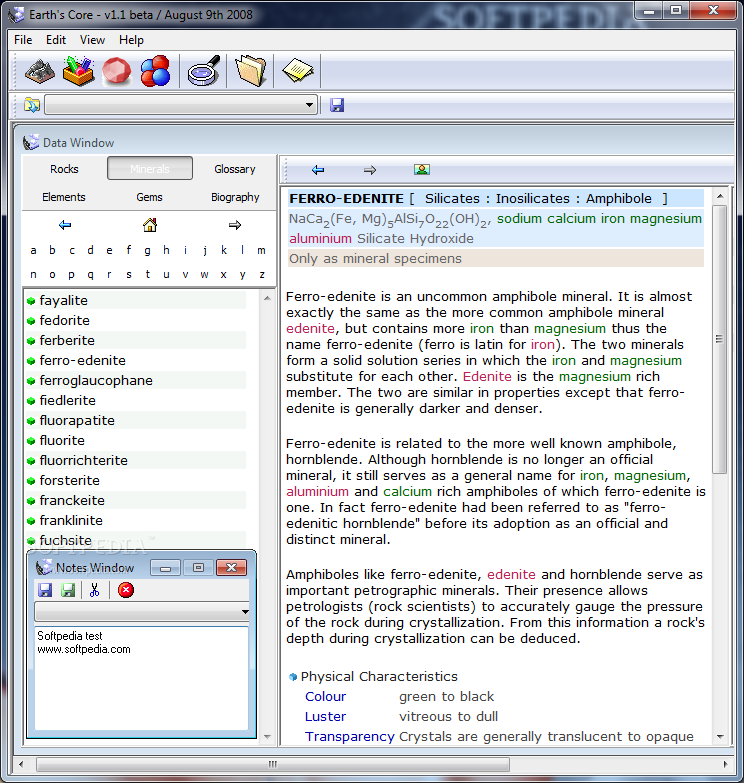Click the Luster property link

(326, 716)
